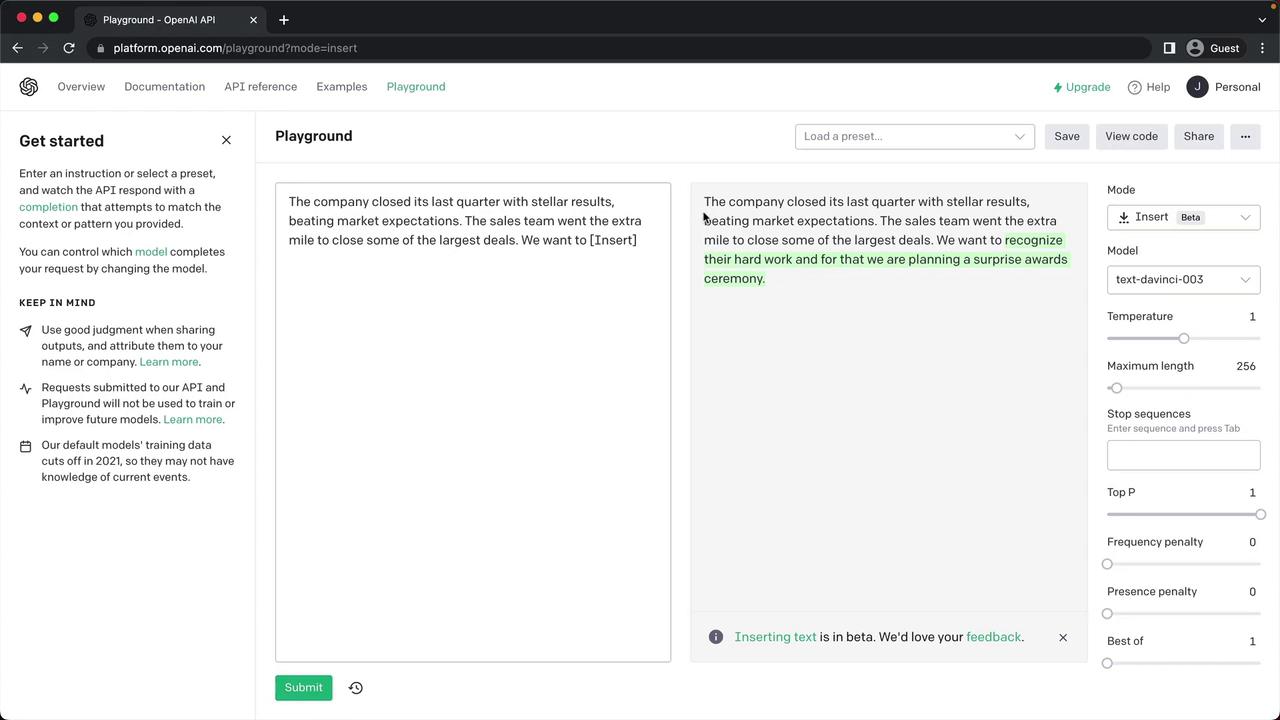The height and width of the screenshot is (720, 1280).
Task: Click the Personal account avatar
Action: pyautogui.click(x=1197, y=87)
